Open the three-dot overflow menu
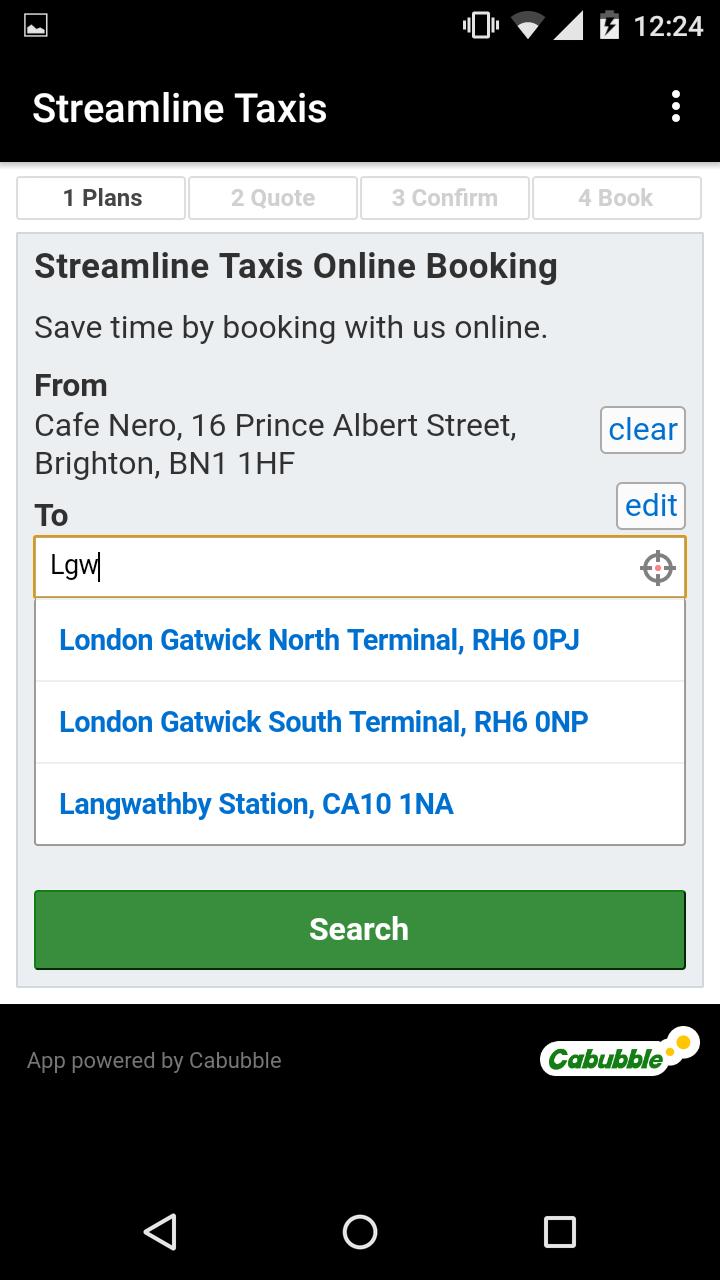 [x=676, y=107]
